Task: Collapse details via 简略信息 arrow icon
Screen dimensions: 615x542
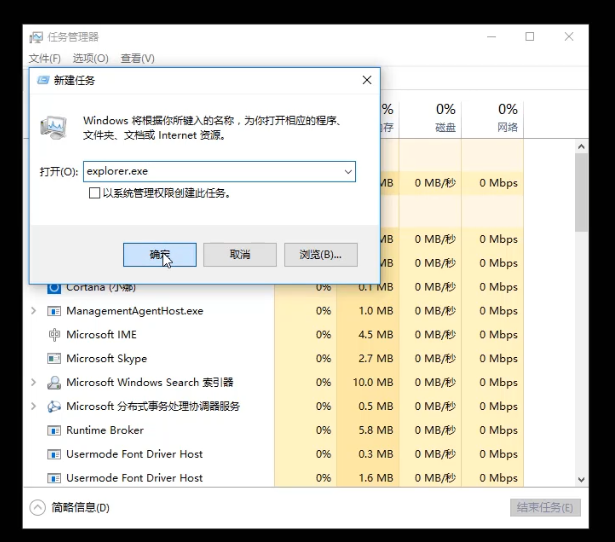Action: click(38, 507)
